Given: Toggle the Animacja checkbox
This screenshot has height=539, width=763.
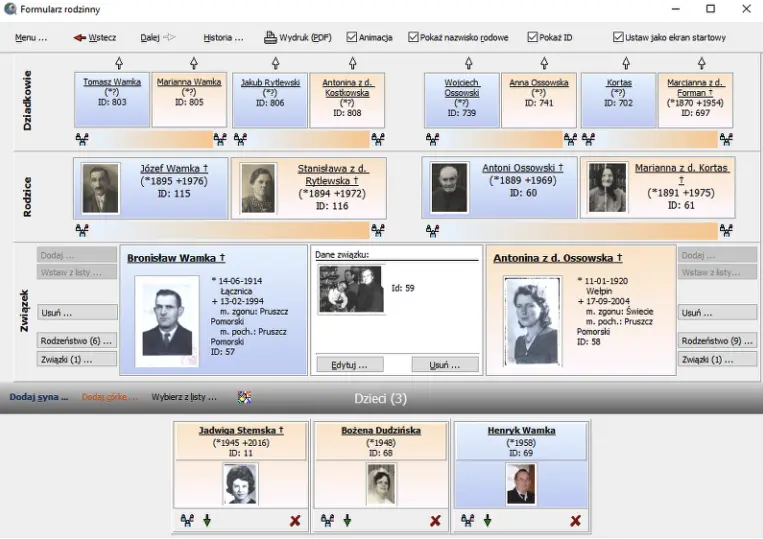Looking at the screenshot, I should click(x=352, y=38).
